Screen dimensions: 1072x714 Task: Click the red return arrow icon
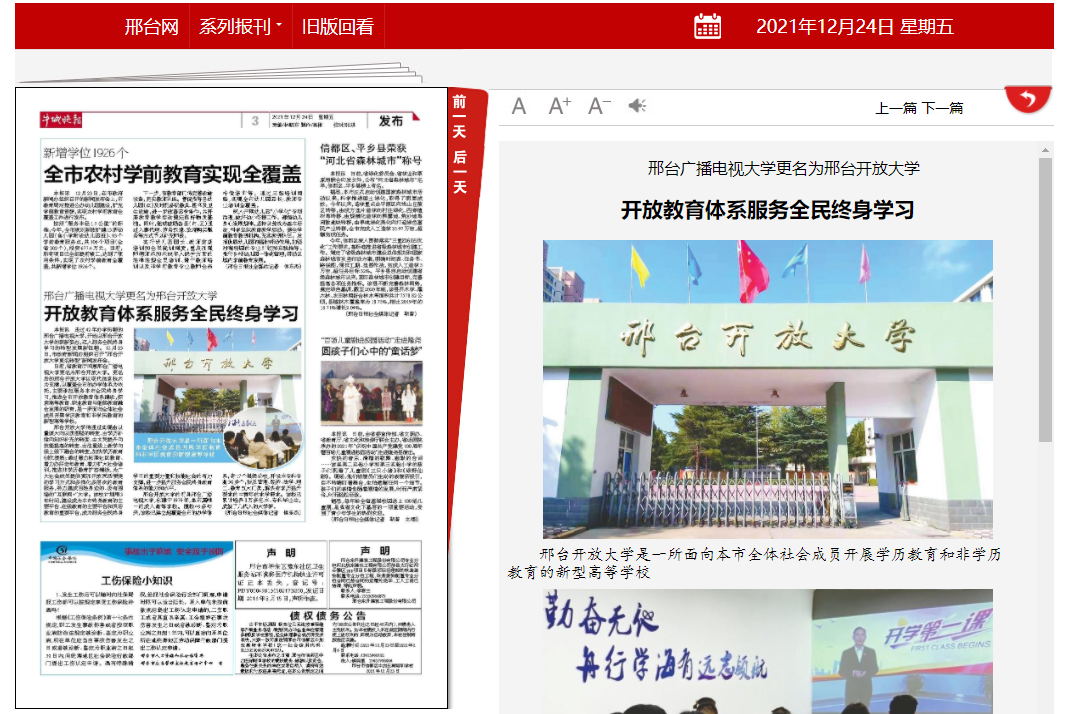point(1028,100)
